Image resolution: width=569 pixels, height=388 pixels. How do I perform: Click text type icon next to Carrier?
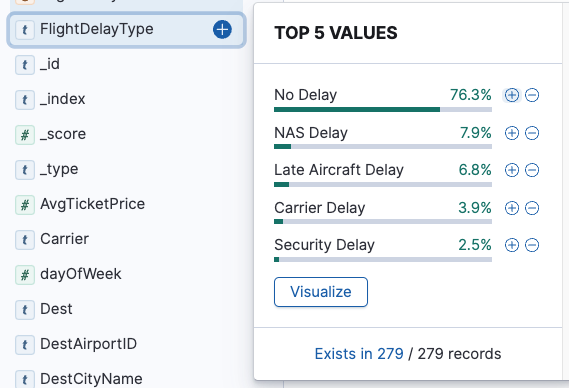point(25,240)
